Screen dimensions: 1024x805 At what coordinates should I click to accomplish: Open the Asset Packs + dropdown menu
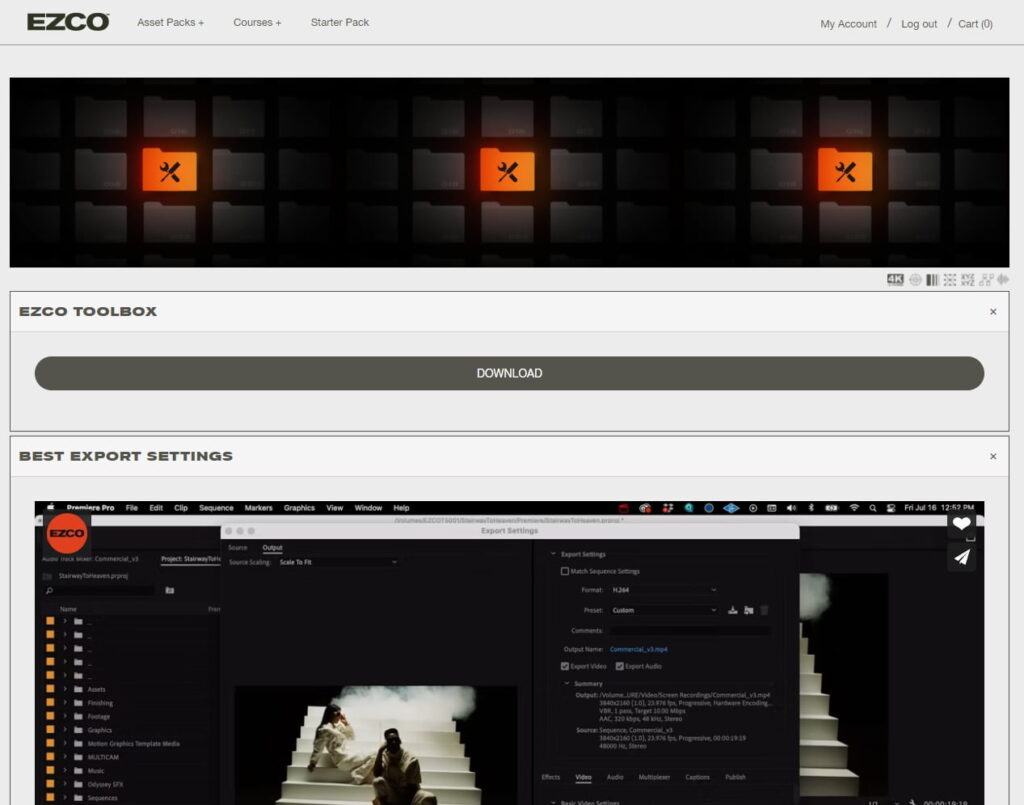170,22
